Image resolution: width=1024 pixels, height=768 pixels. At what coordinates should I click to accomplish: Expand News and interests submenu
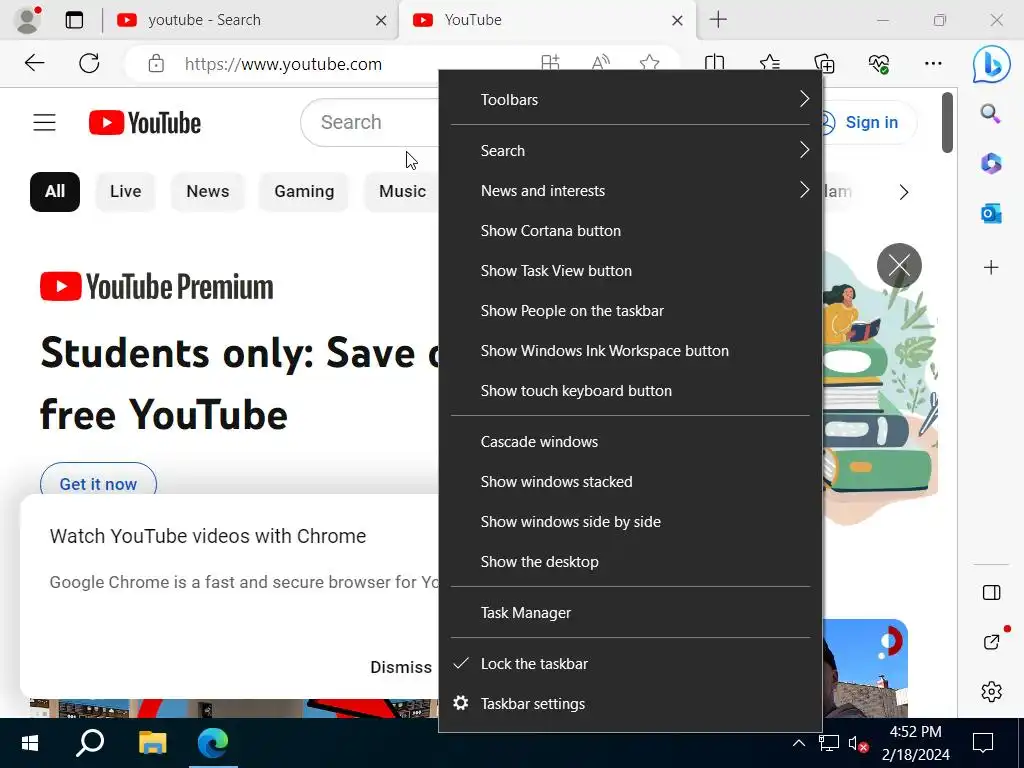click(x=630, y=190)
